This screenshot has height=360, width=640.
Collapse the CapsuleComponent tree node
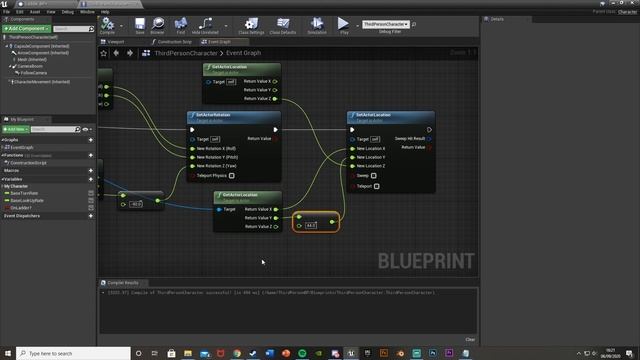(7, 47)
